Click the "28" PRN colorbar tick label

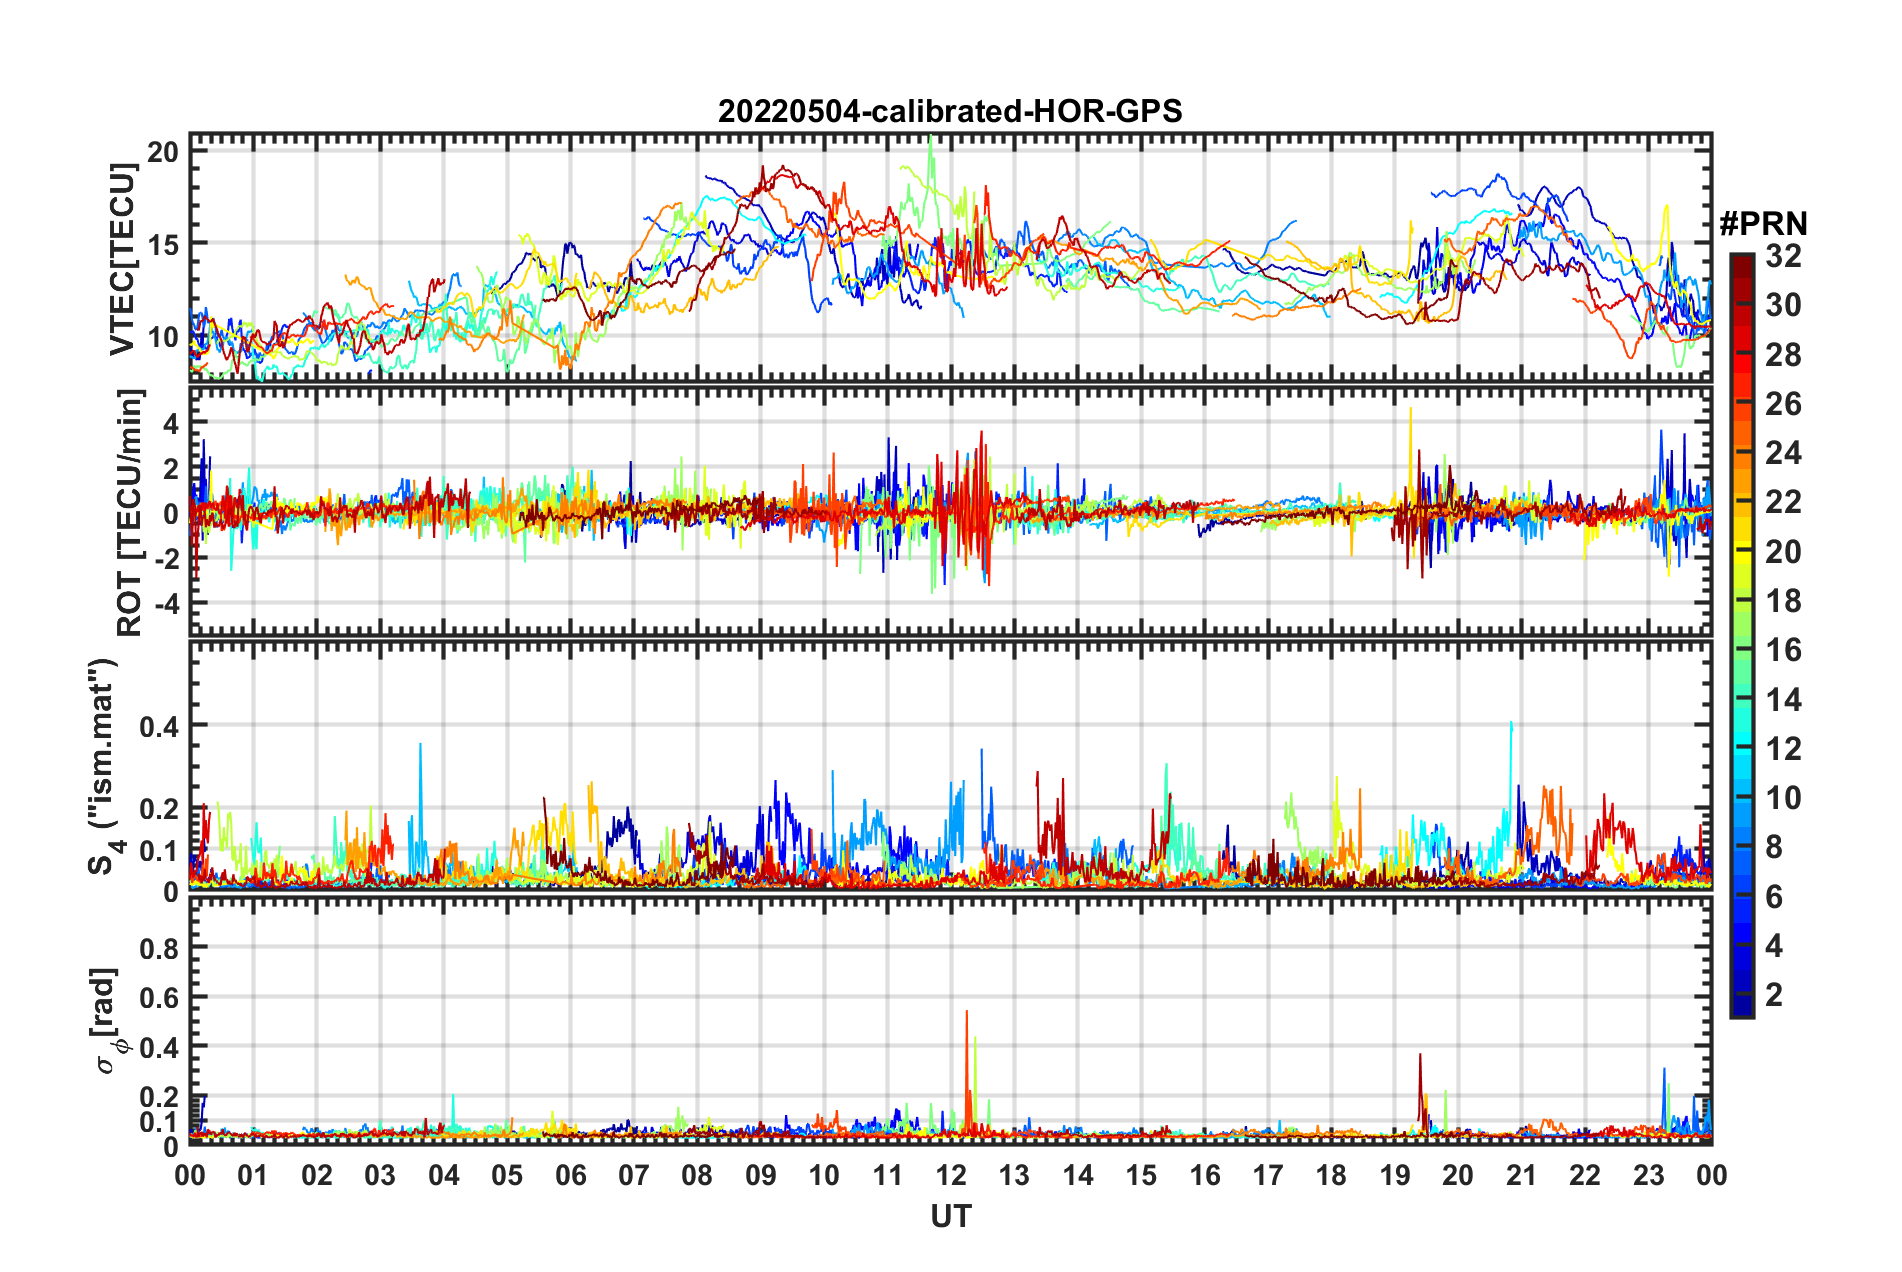1783,355
